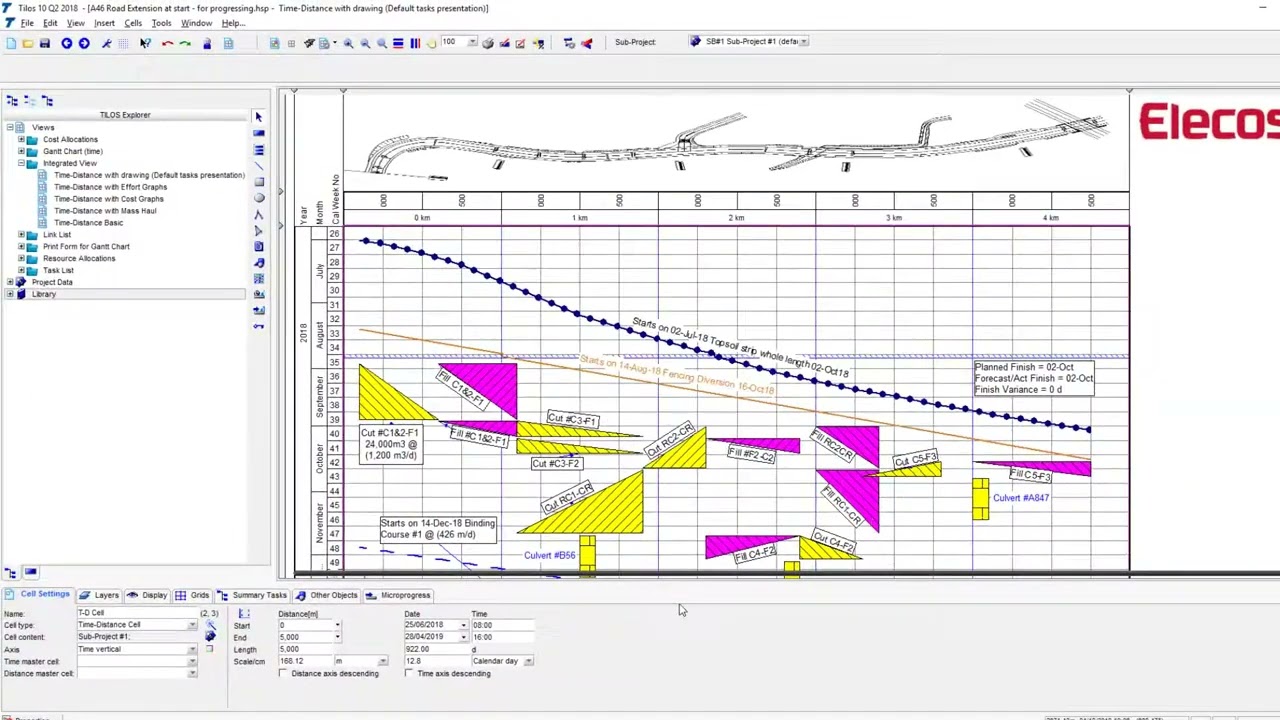Select the polyline drawing tool
1280x720 pixels.
click(x=259, y=214)
